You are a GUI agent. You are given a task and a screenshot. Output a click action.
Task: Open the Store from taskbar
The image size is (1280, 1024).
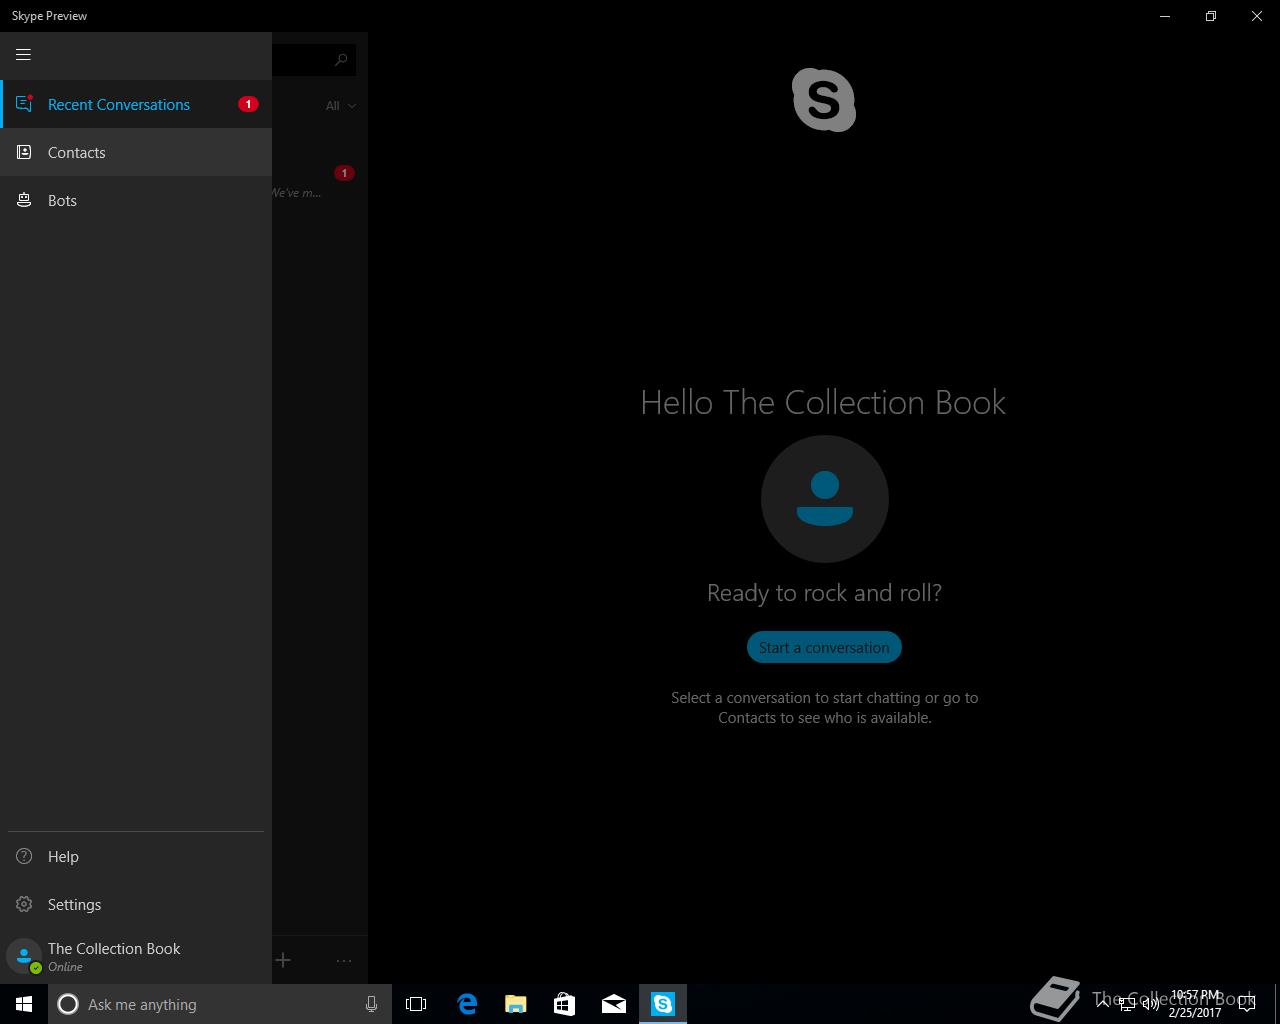pyautogui.click(x=564, y=1004)
